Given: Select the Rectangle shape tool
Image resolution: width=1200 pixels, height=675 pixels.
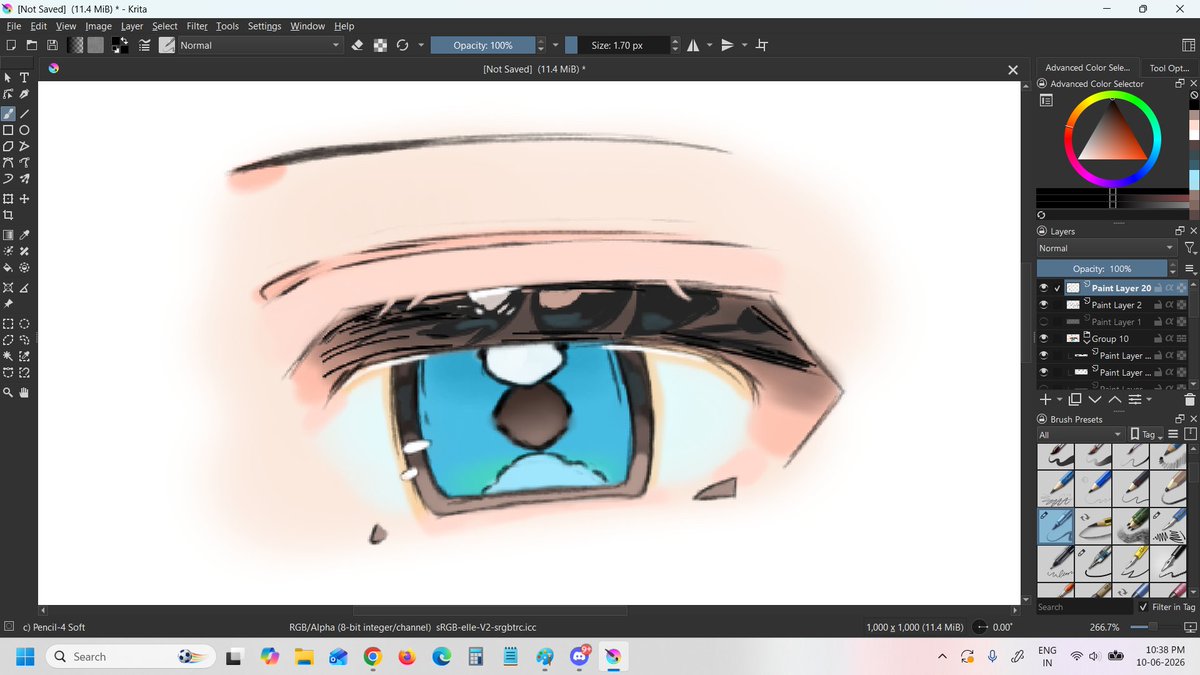Looking at the screenshot, I should point(8,130).
